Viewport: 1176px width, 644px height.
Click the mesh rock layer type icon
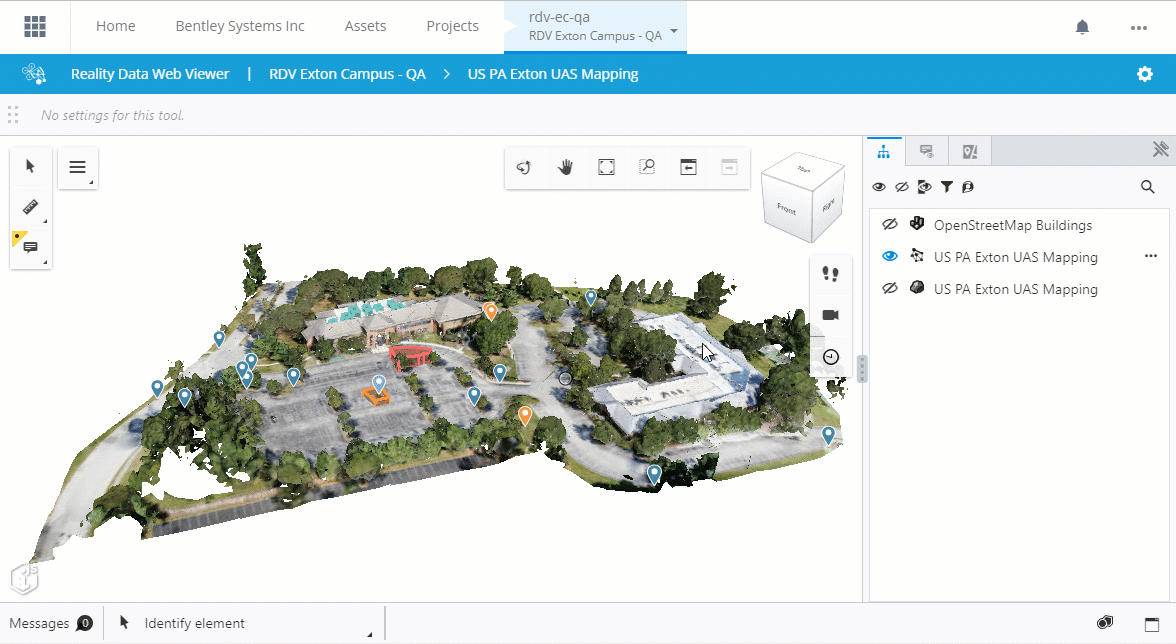916,287
